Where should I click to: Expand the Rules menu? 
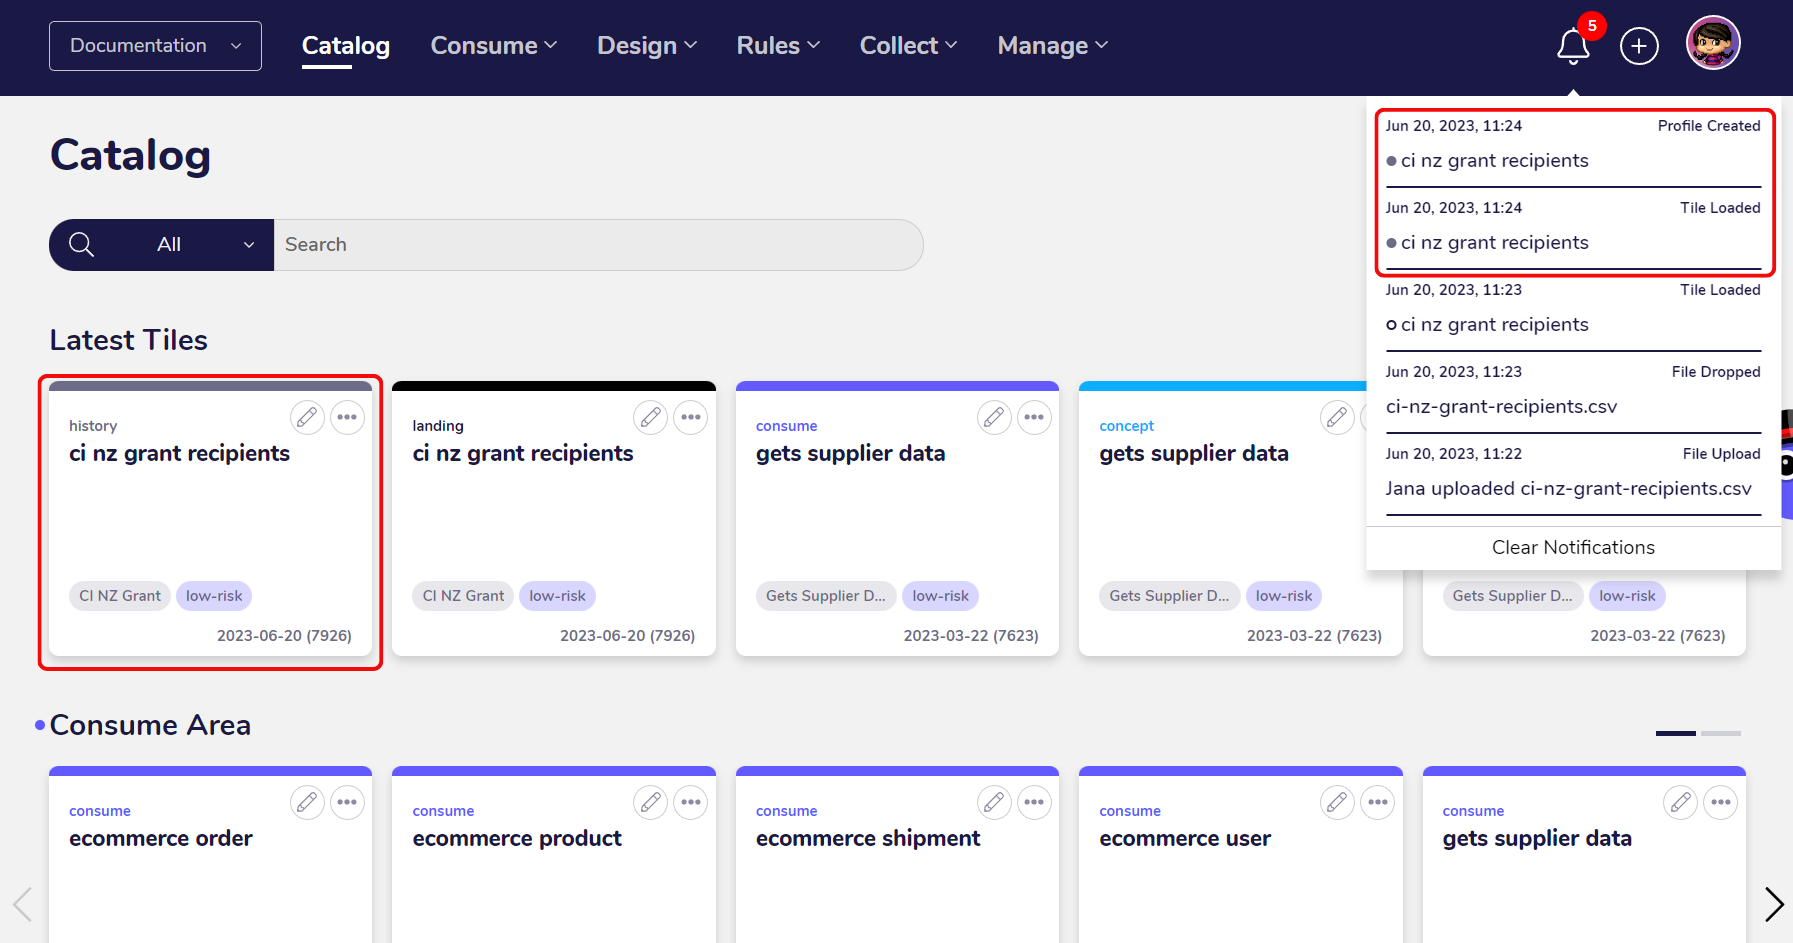tap(778, 46)
